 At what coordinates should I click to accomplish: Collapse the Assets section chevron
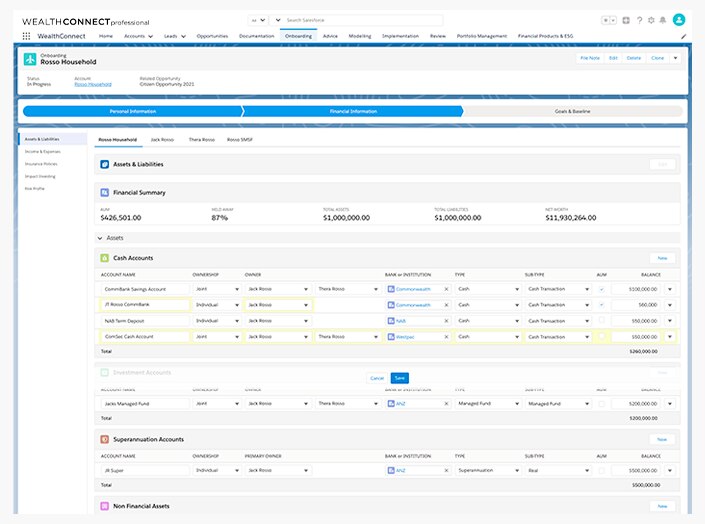coord(100,238)
